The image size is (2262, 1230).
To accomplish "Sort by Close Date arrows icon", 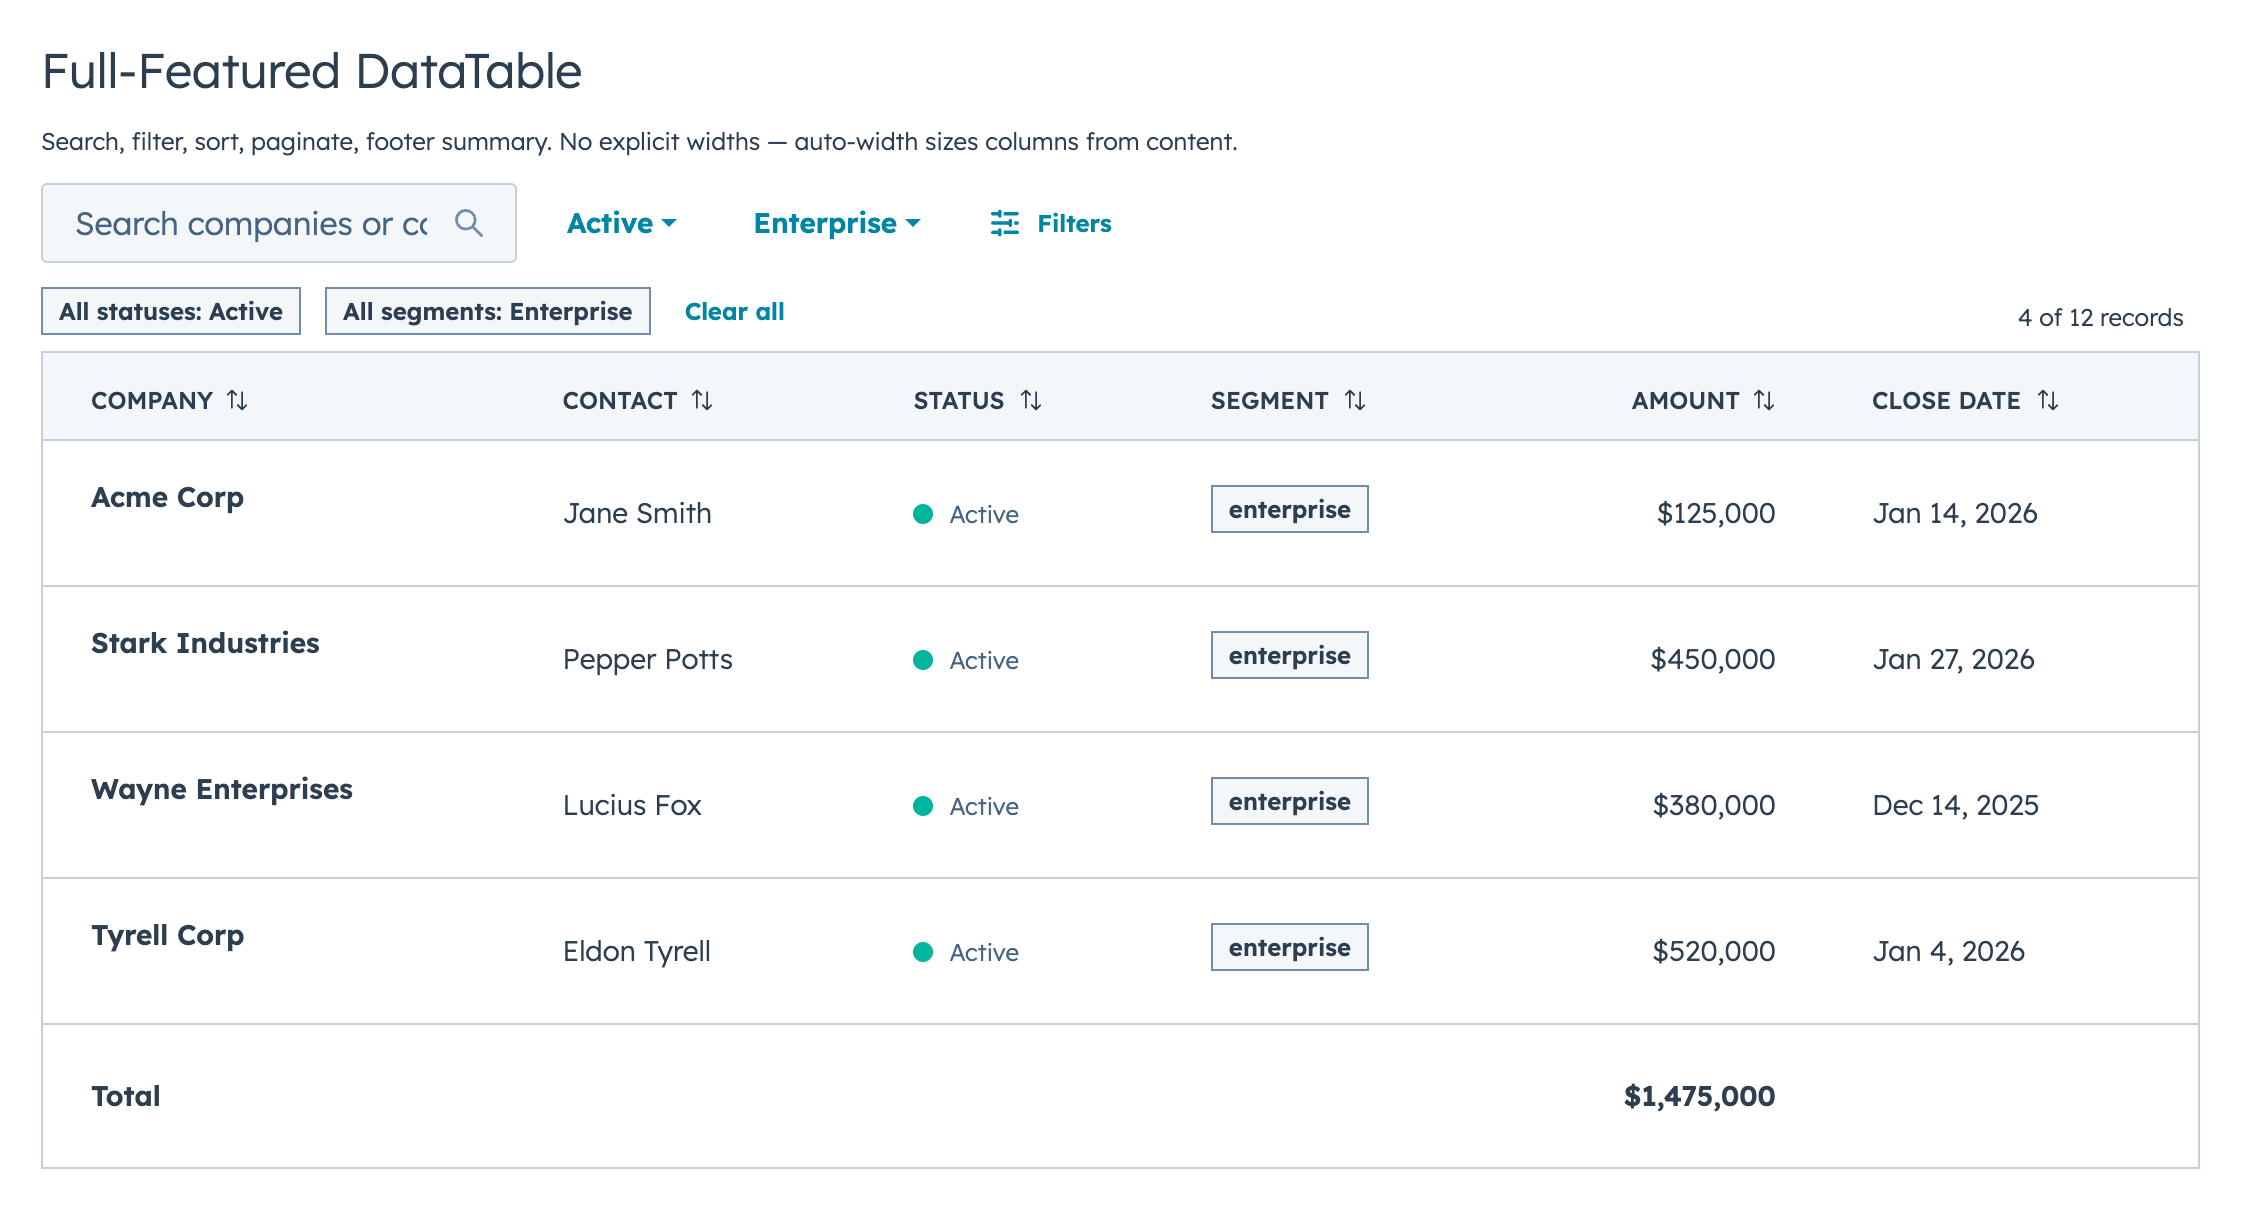I will click(2048, 400).
